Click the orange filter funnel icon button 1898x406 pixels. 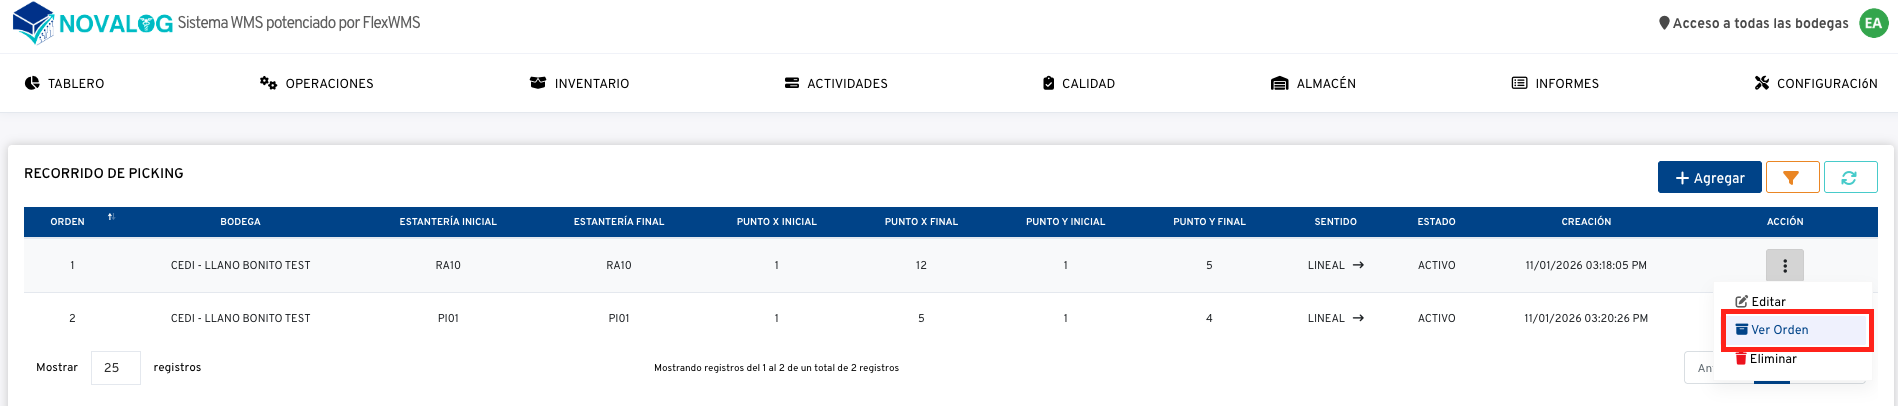coord(1791,177)
